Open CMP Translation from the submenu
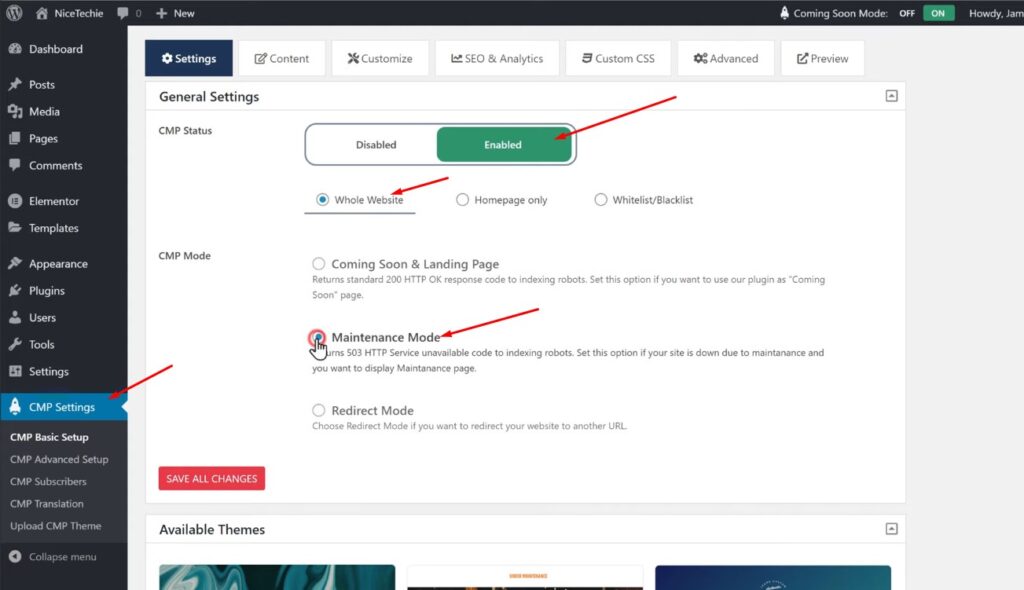 (x=46, y=503)
